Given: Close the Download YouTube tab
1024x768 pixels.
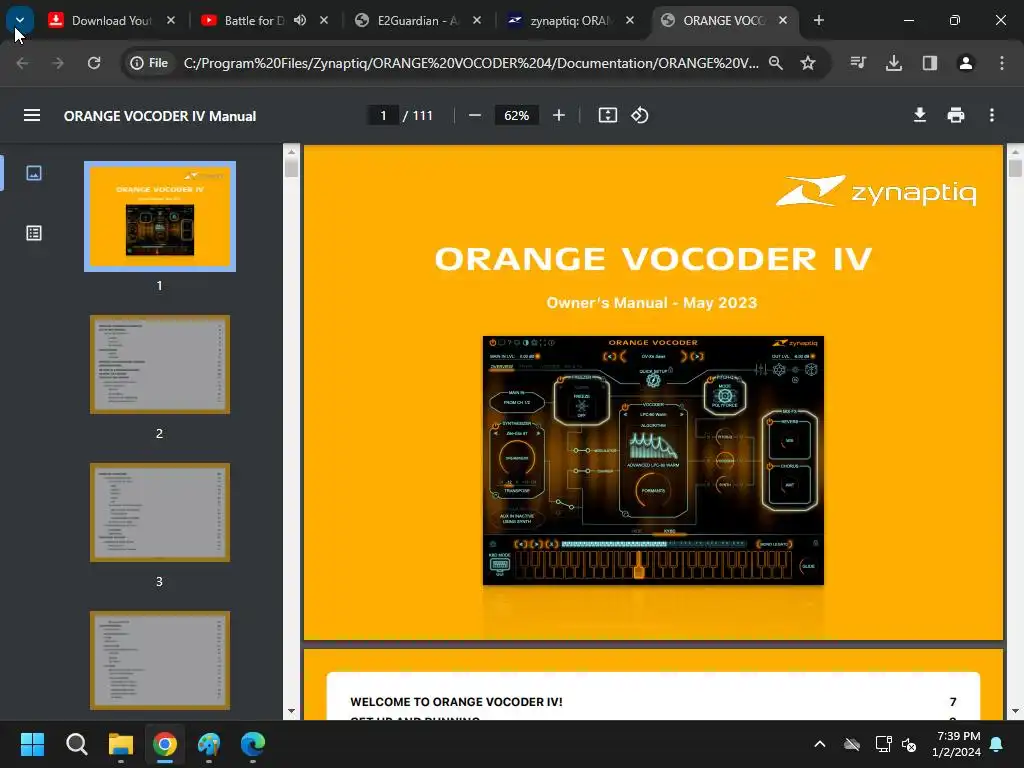Looking at the screenshot, I should 171,20.
